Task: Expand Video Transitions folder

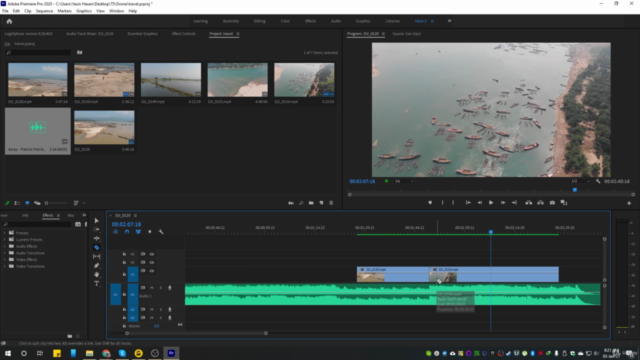Action: (5, 266)
